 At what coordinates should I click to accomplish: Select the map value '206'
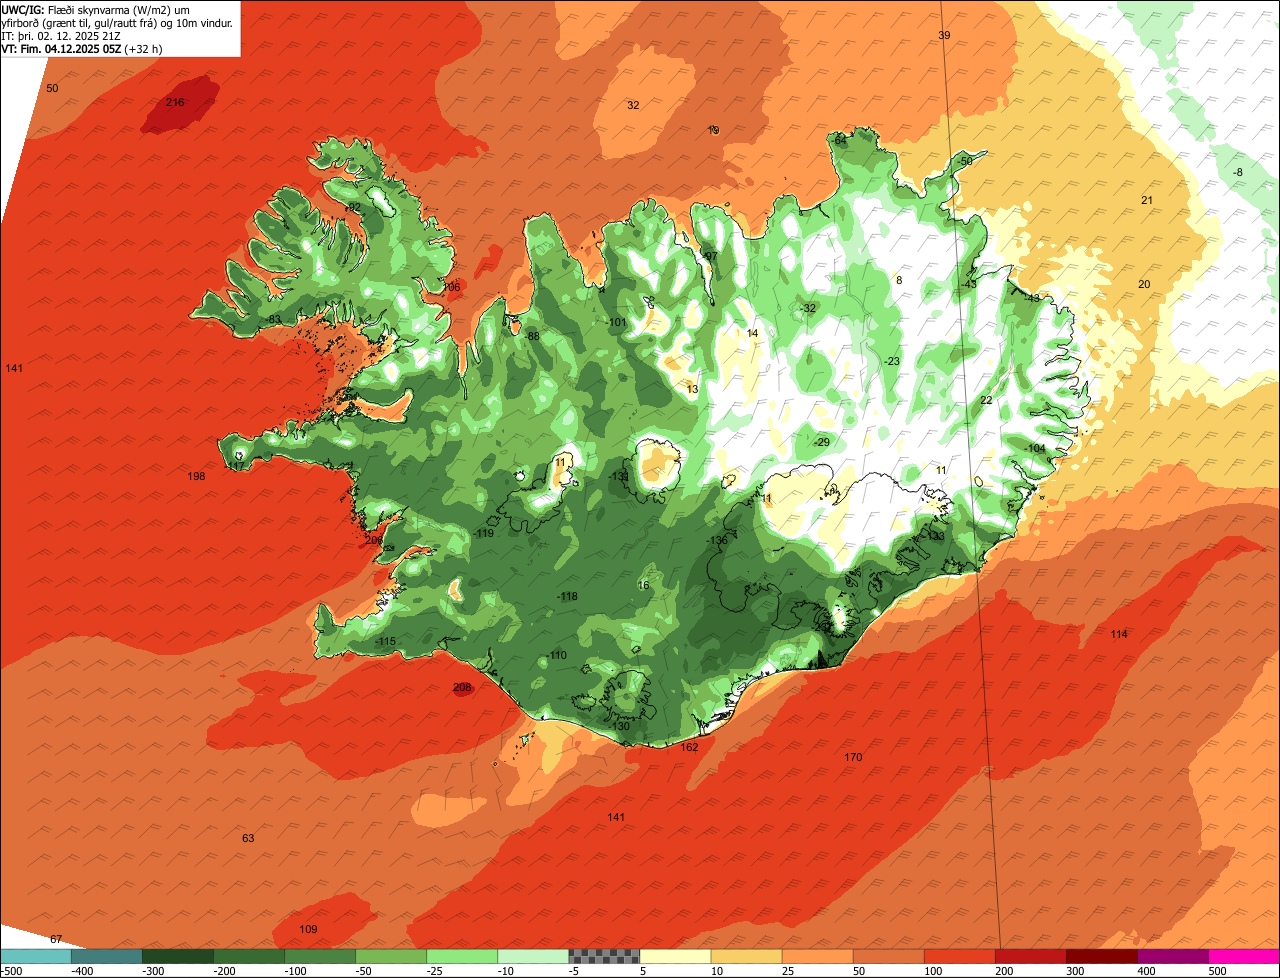374,540
